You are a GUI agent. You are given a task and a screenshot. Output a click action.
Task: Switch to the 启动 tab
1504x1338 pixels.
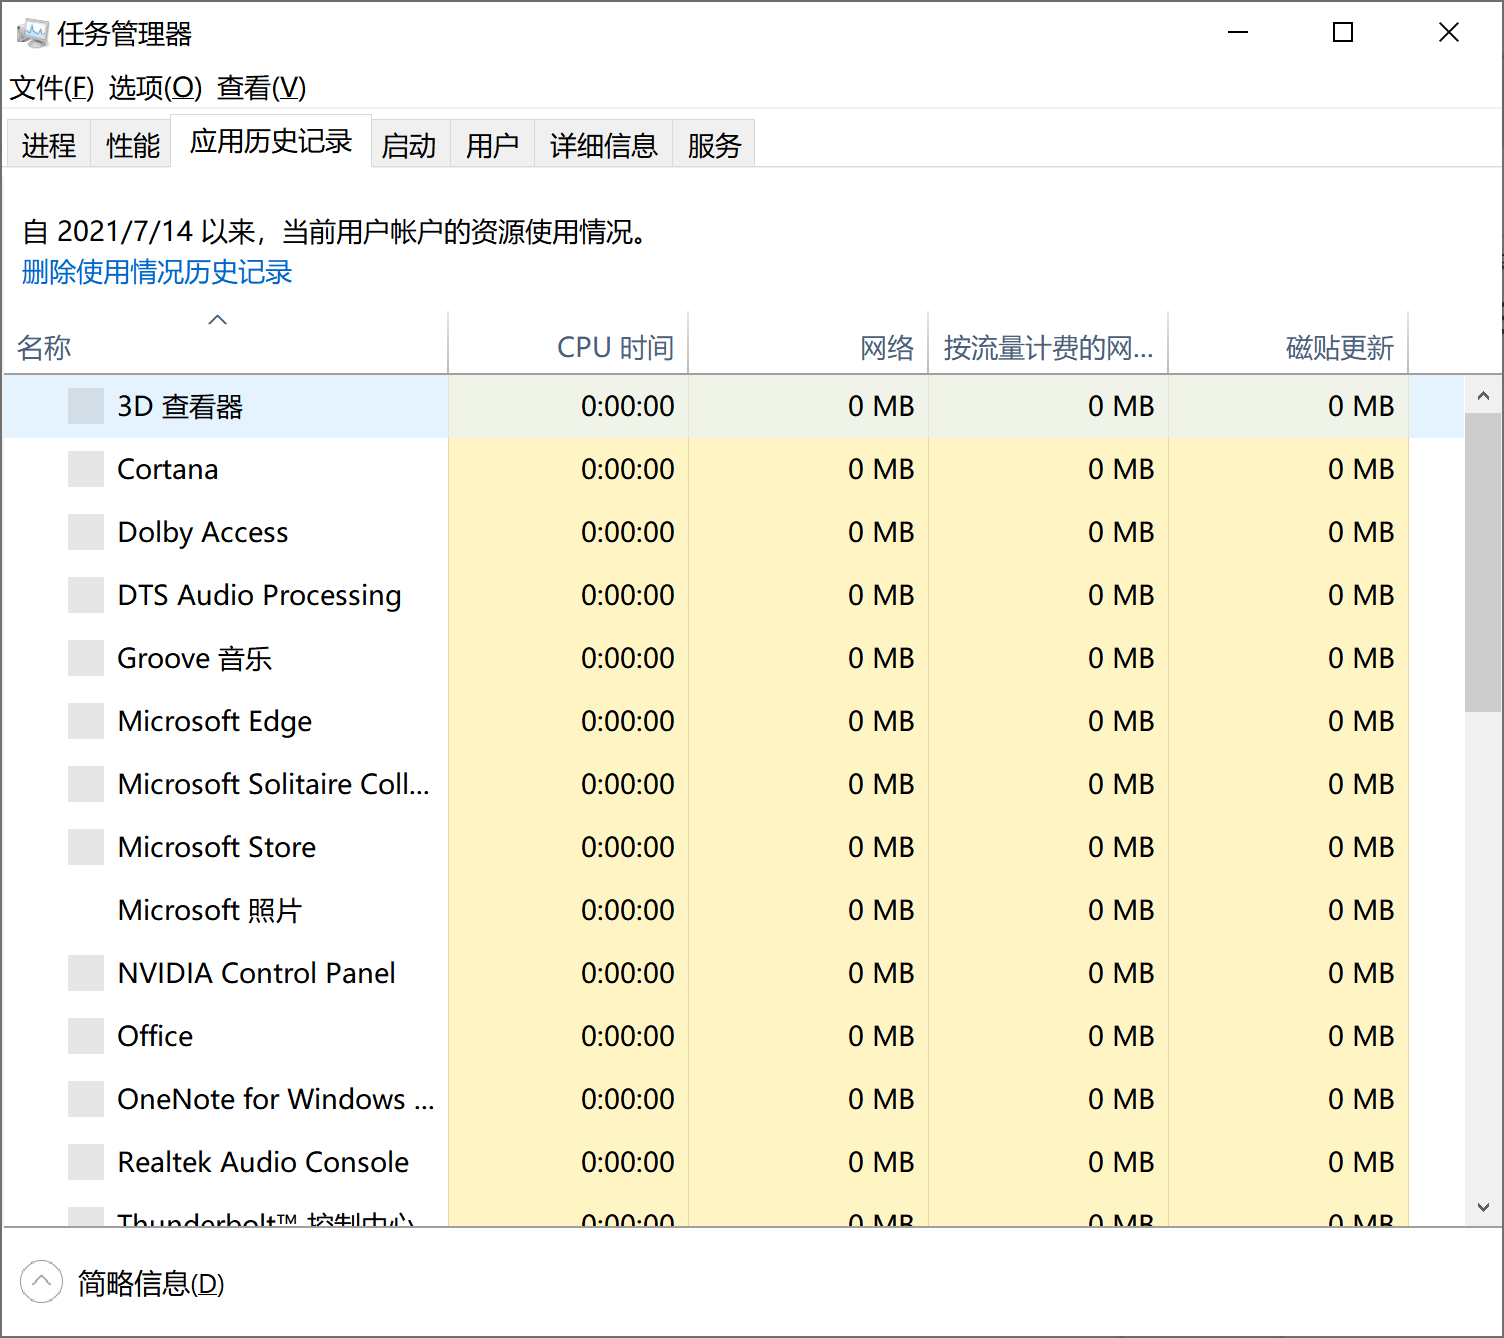[x=410, y=145]
